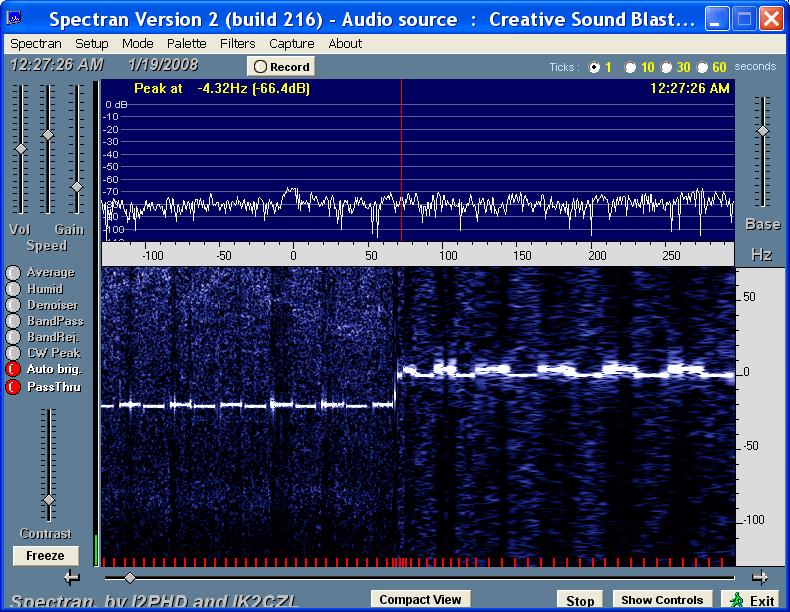The height and width of the screenshot is (612, 790).
Task: Open the Mode menu
Action: (138, 44)
